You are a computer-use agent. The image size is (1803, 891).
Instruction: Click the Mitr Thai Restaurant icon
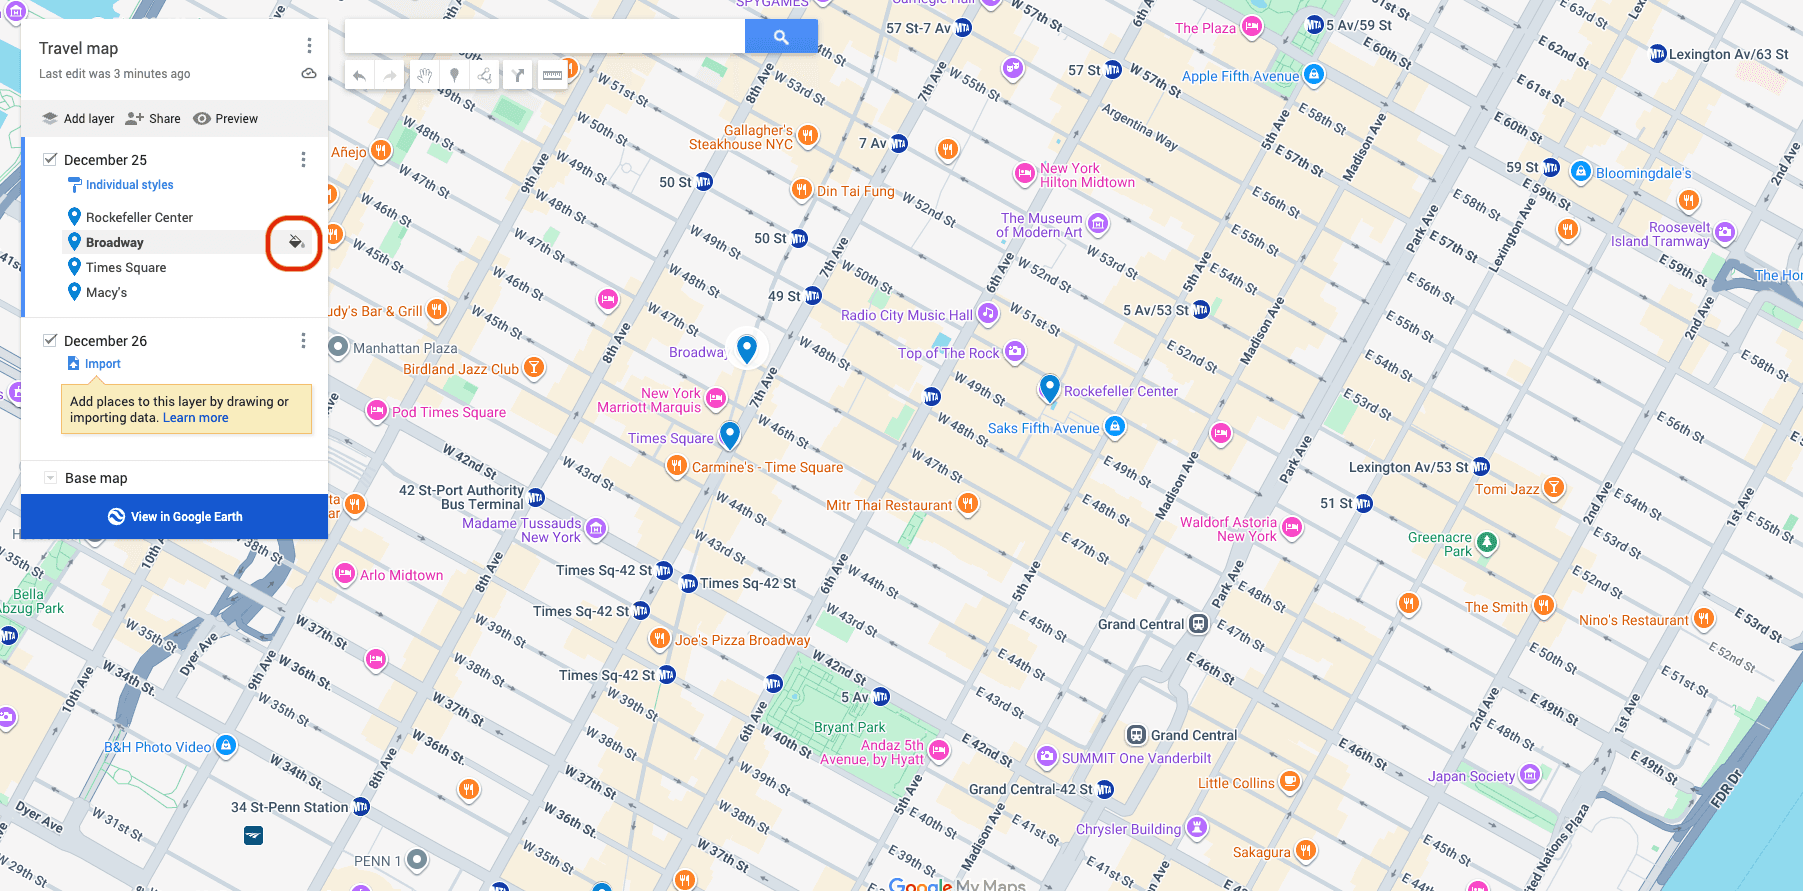[x=968, y=504]
